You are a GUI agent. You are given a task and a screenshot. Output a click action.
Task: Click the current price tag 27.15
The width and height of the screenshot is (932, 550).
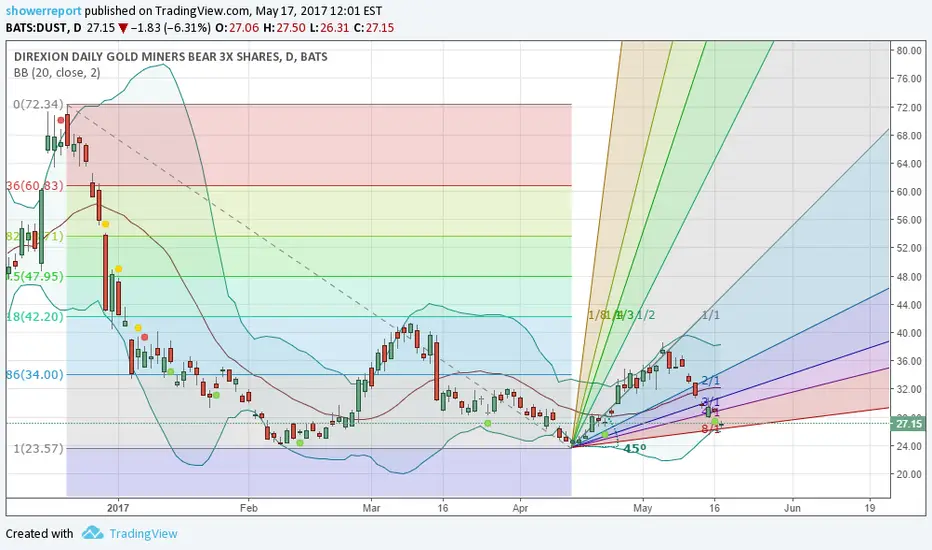click(x=909, y=424)
